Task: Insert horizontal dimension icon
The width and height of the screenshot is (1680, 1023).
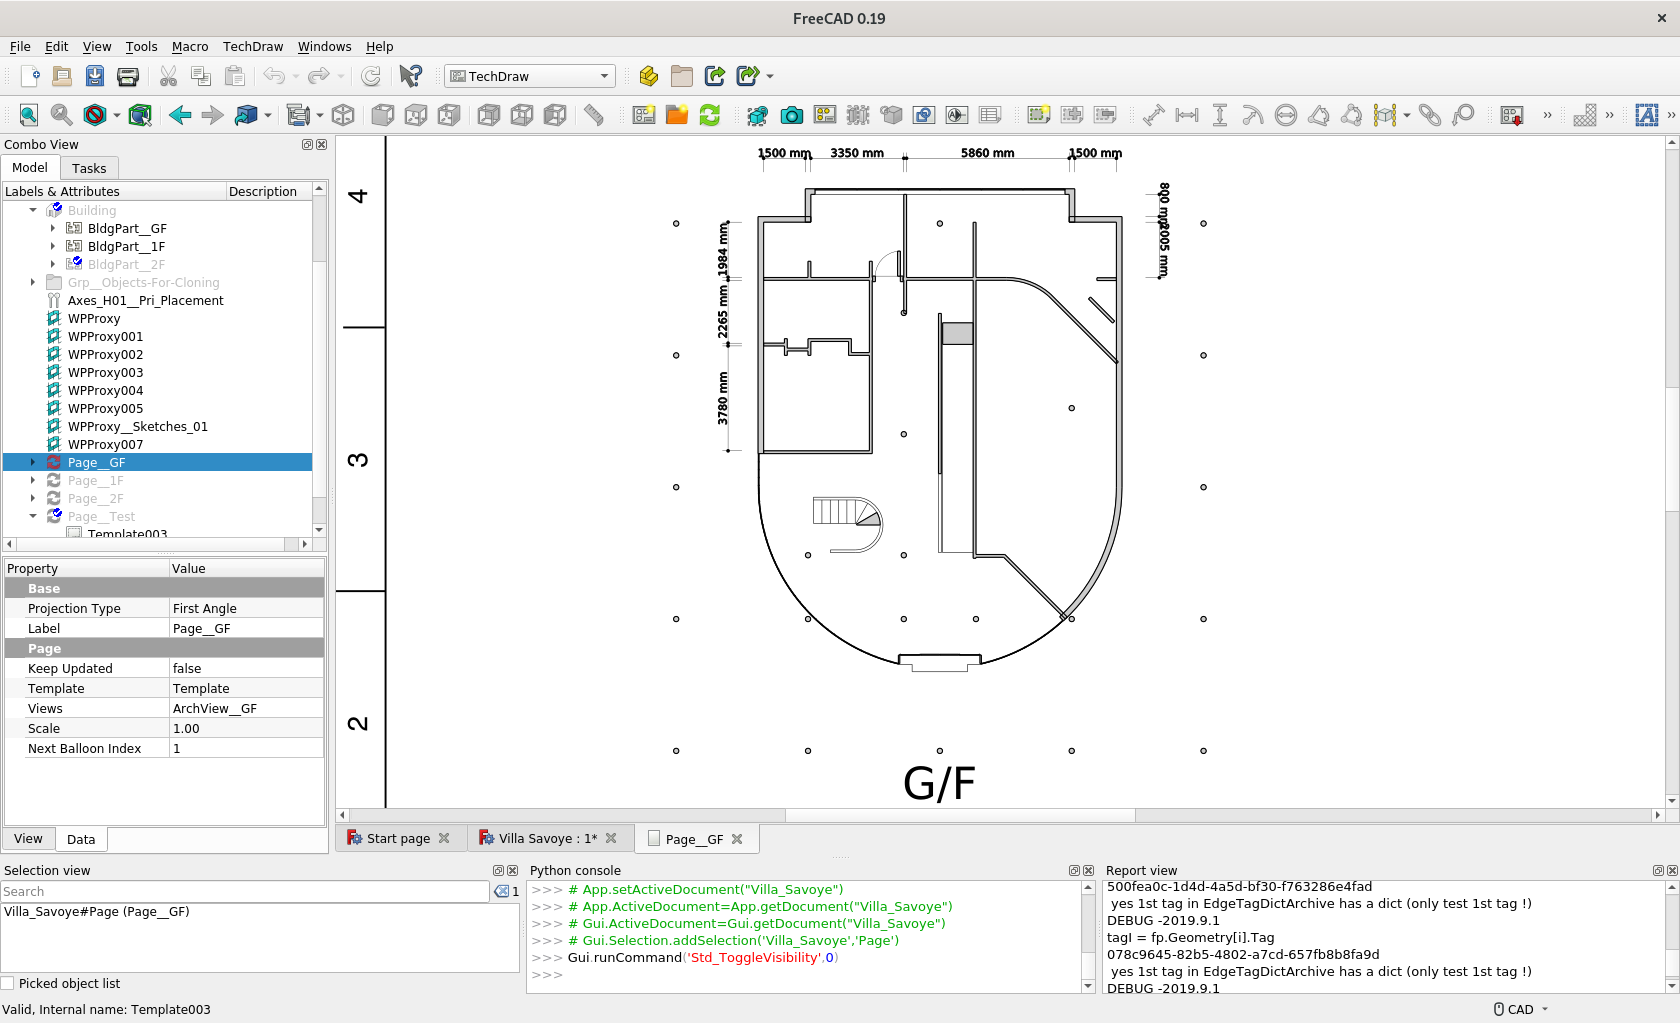Action: pos(1187,115)
